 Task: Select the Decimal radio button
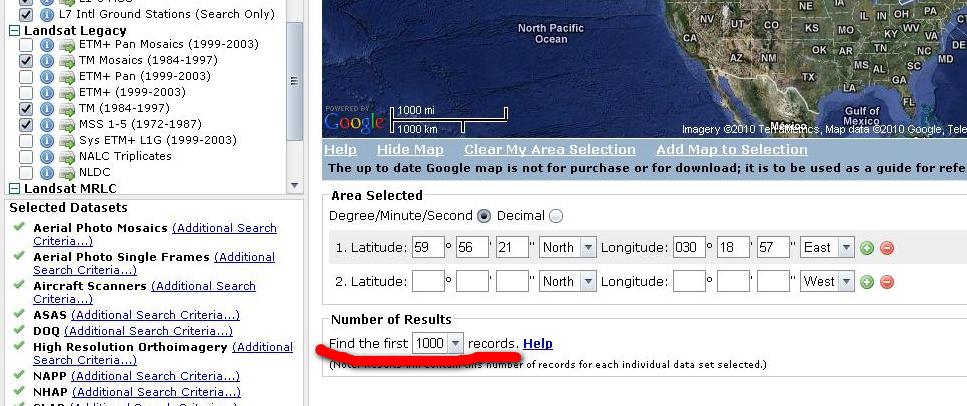[556, 216]
